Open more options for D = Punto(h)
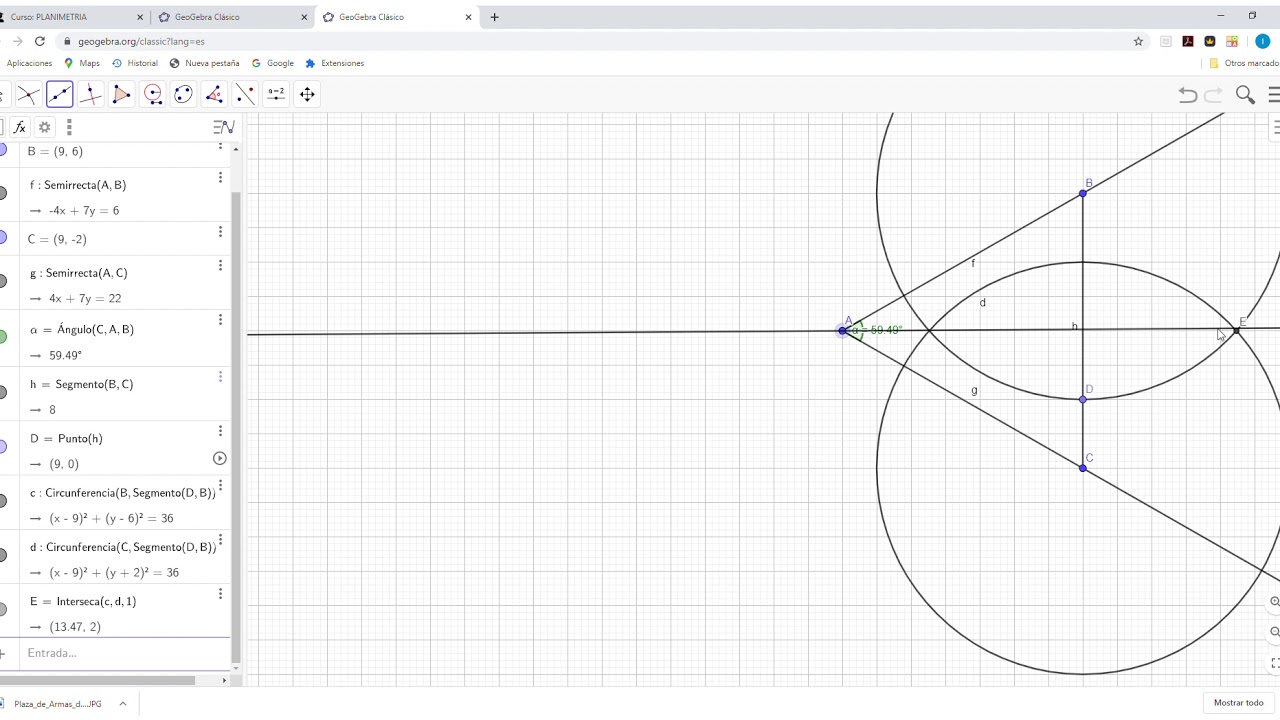1280x720 pixels. pos(220,431)
